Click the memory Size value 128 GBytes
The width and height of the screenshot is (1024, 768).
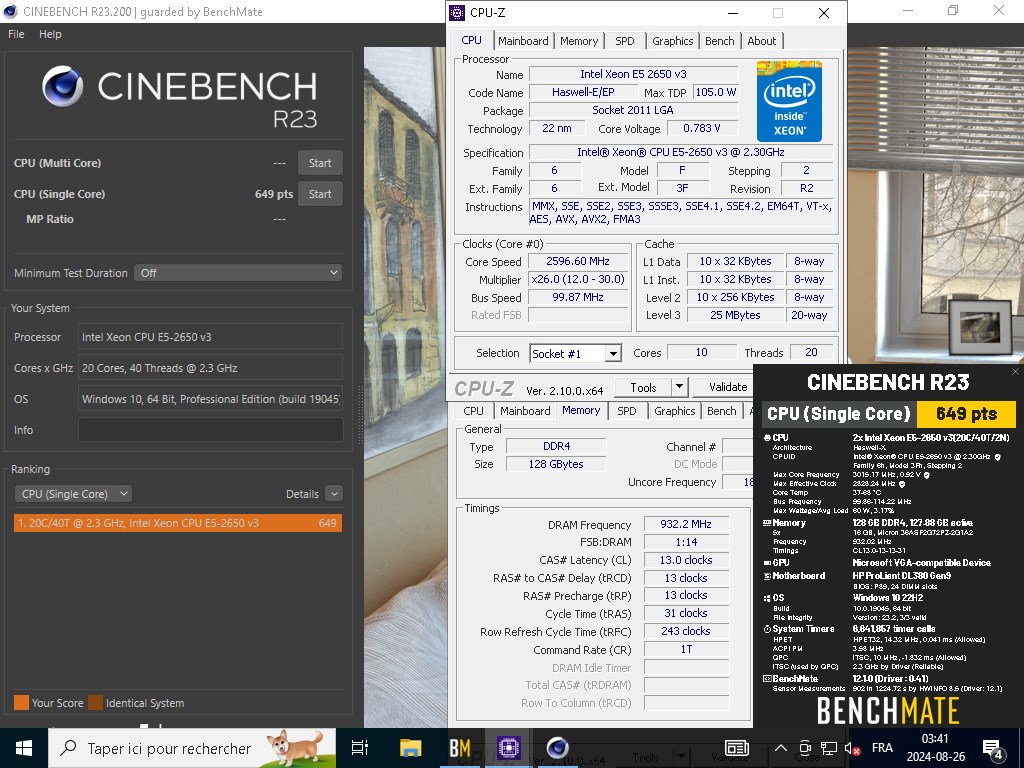(x=556, y=464)
